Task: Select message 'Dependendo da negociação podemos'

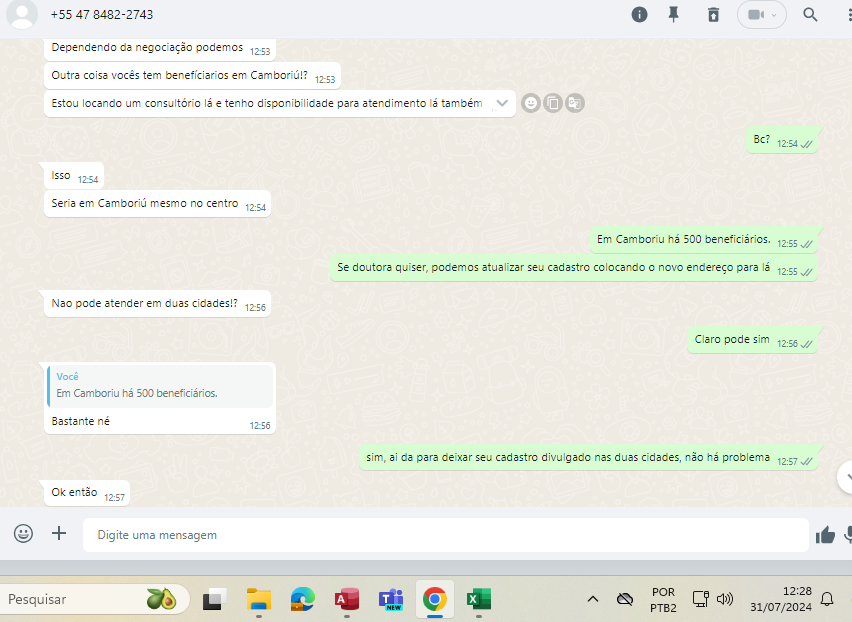Action: [160, 48]
